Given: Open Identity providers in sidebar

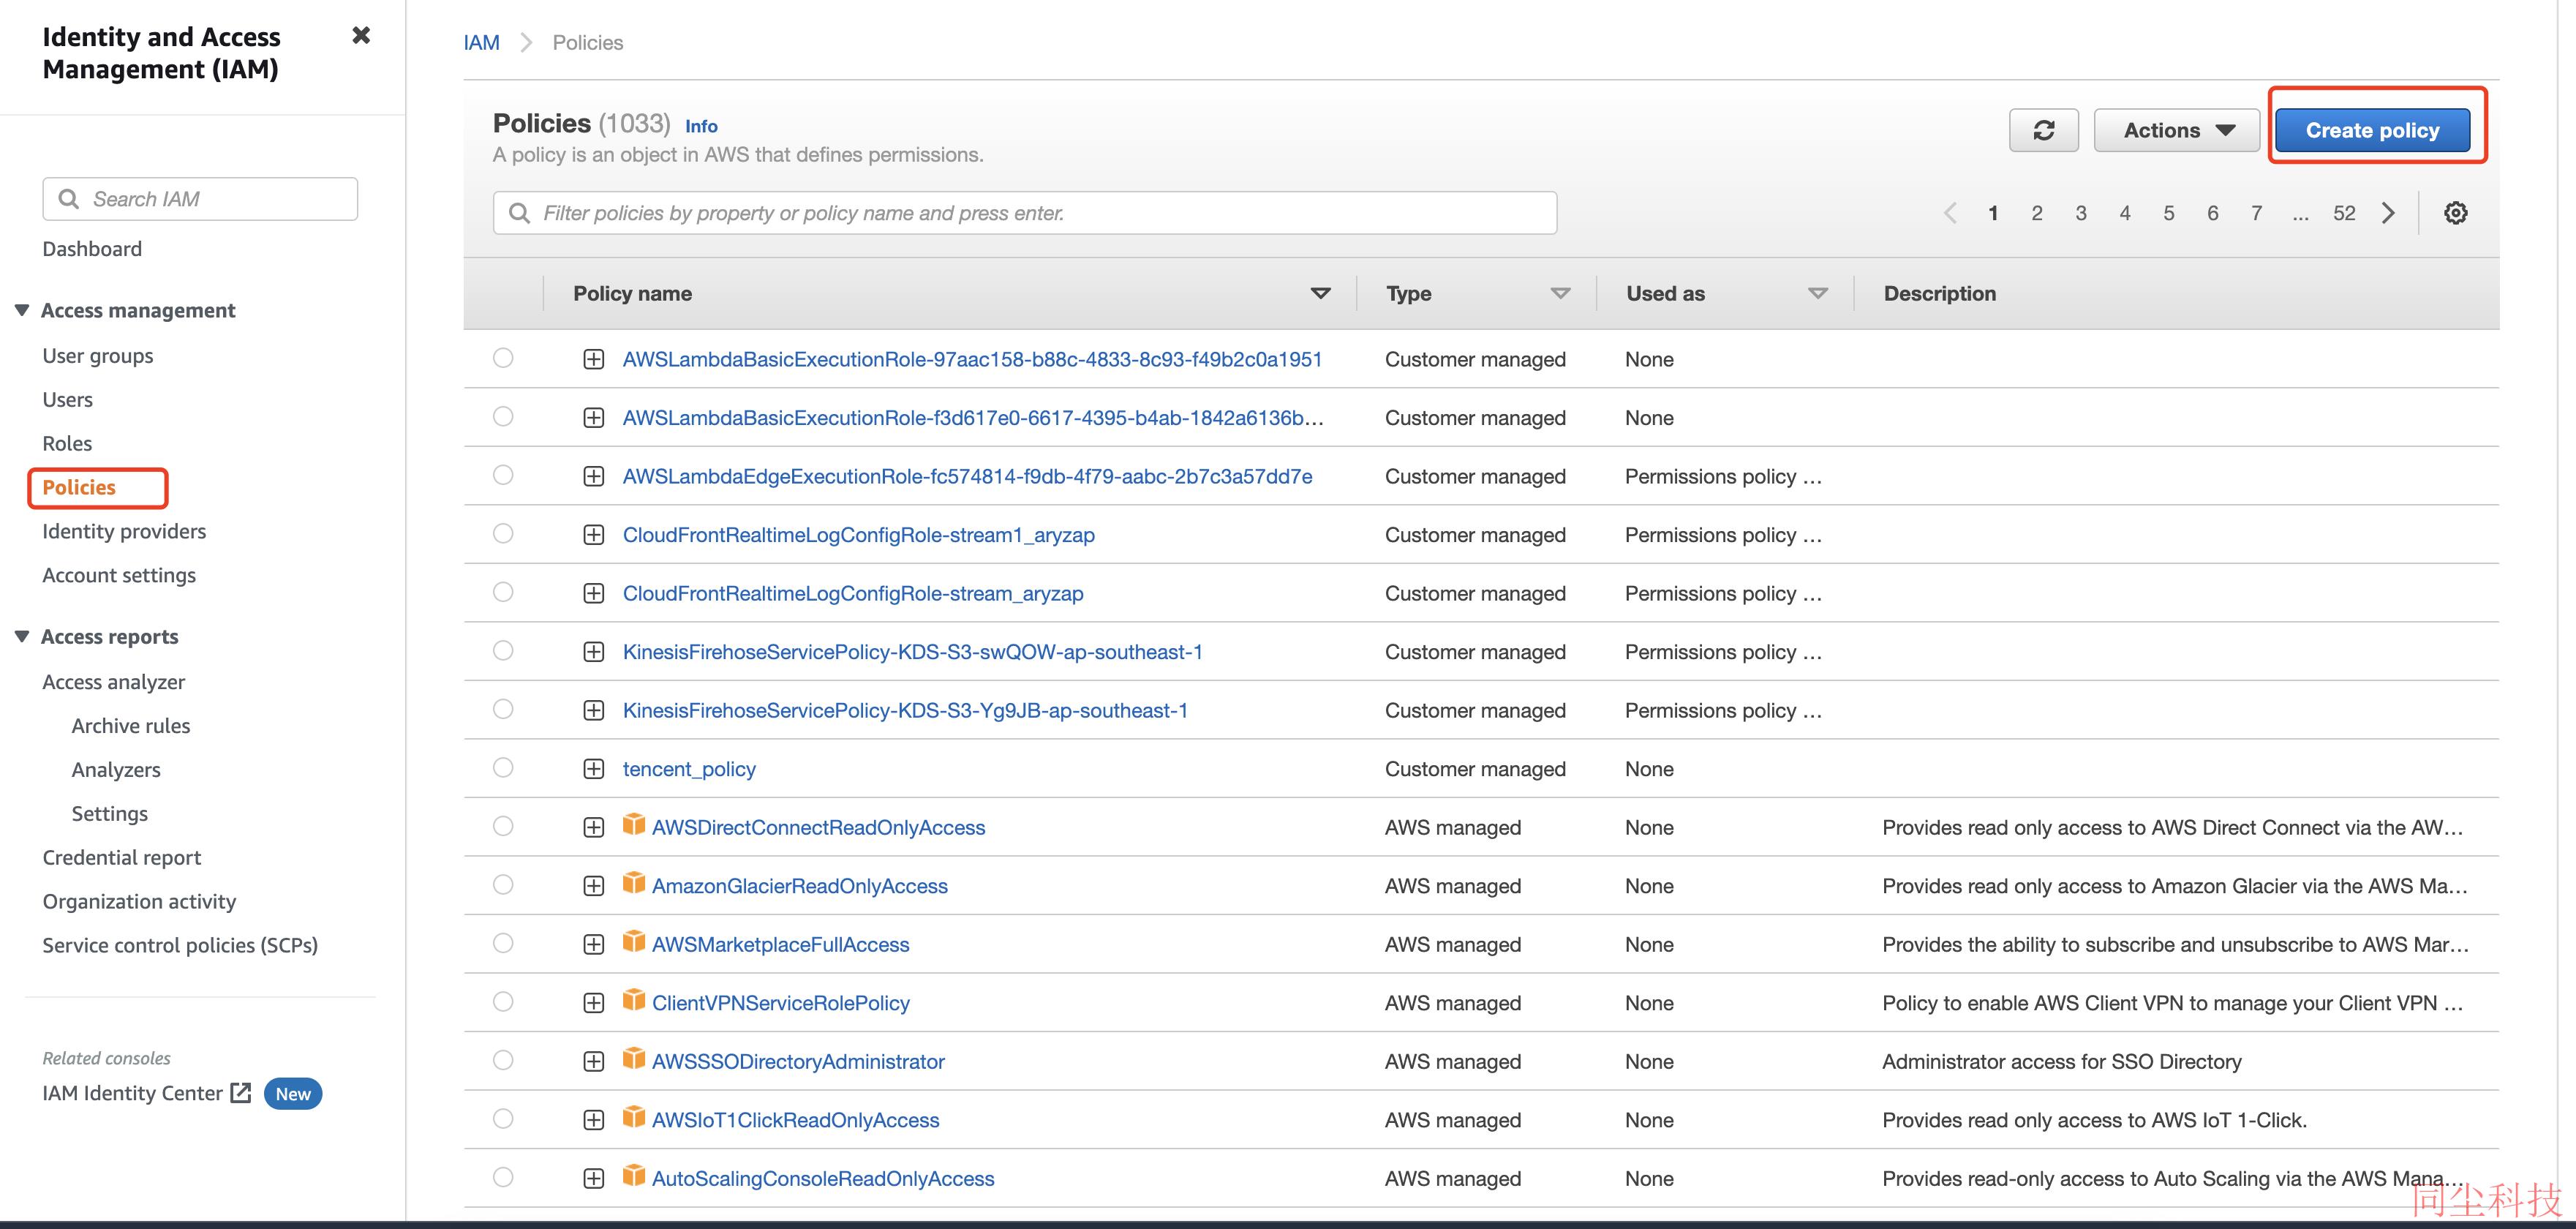Looking at the screenshot, I should [124, 531].
